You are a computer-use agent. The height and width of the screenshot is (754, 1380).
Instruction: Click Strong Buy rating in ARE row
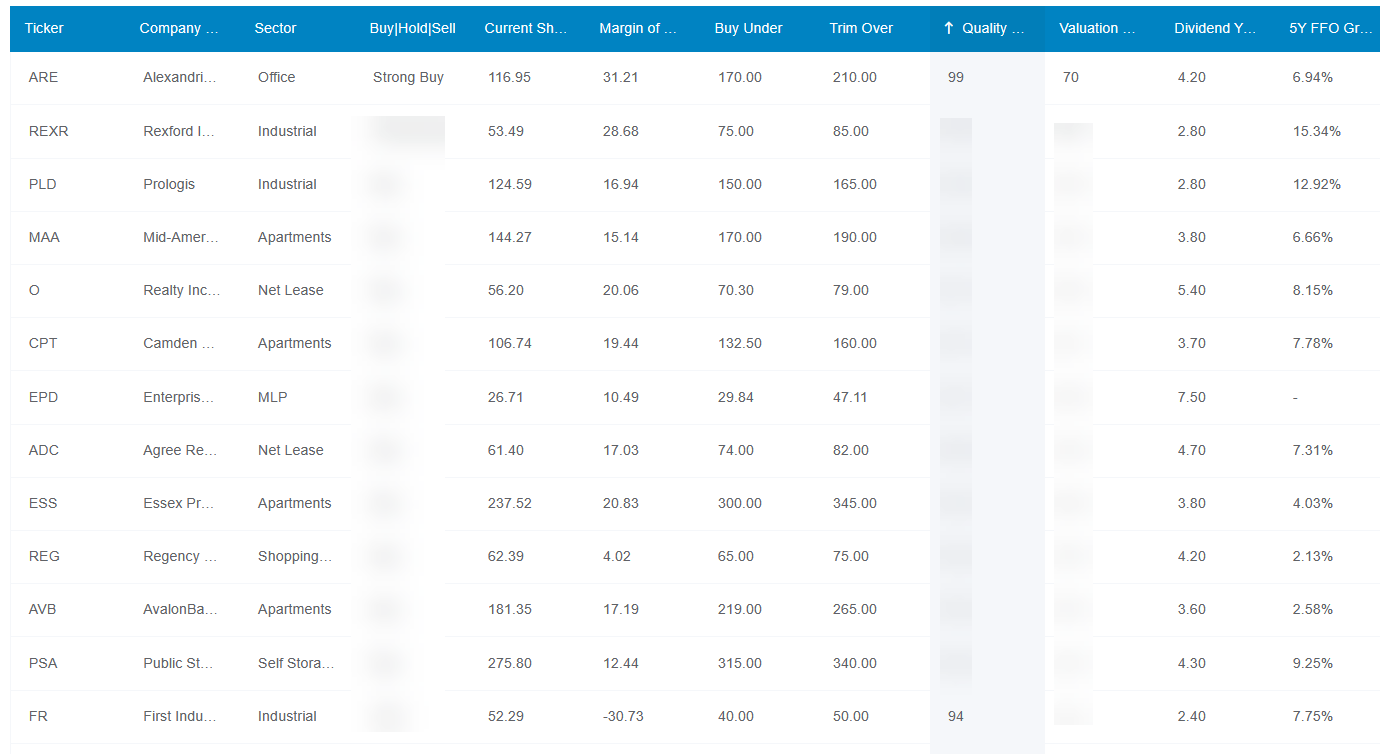[x=408, y=77]
